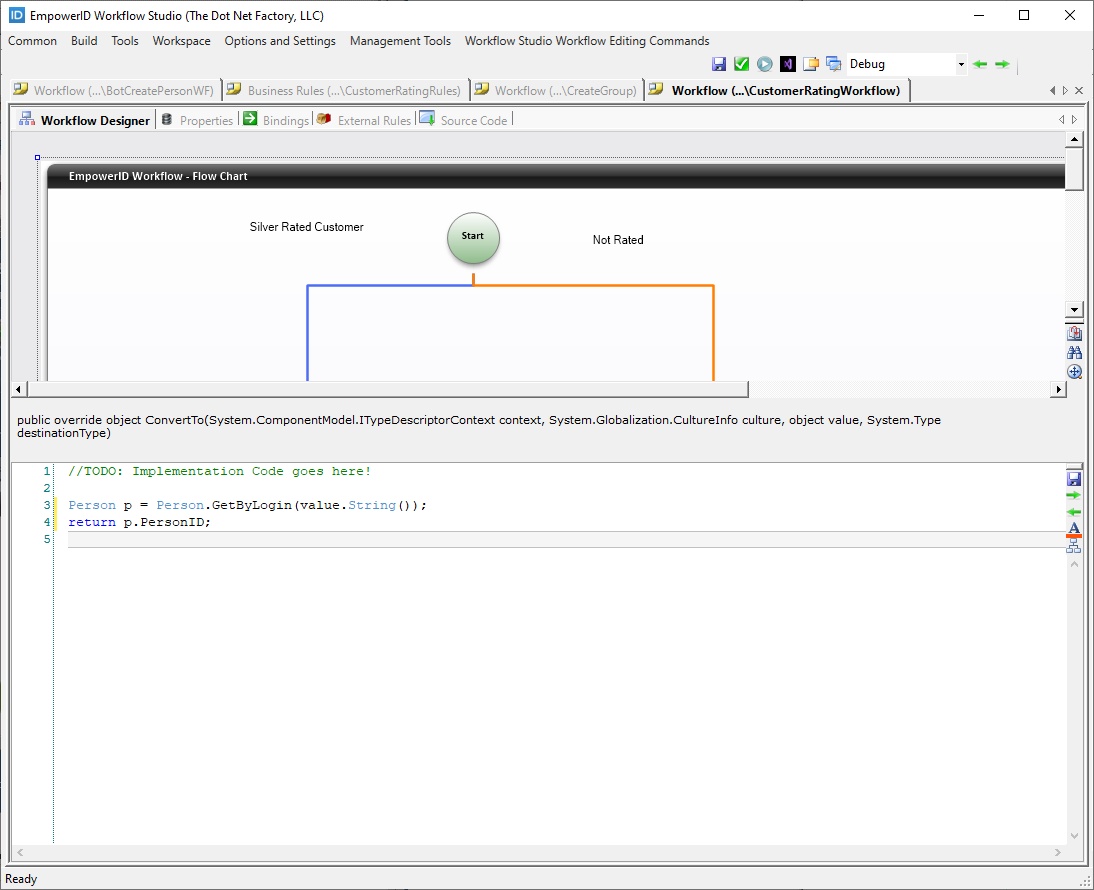Click the blue play run icon
The image size is (1094, 890).
coord(765,64)
